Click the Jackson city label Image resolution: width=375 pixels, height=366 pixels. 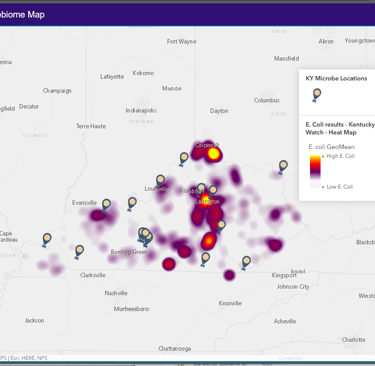[34, 320]
